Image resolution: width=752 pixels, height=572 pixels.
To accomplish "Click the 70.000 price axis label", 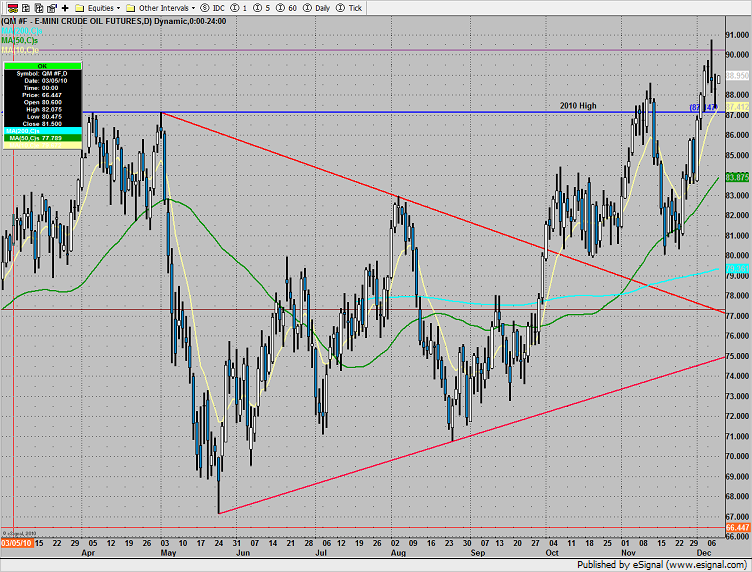I will (737, 456).
